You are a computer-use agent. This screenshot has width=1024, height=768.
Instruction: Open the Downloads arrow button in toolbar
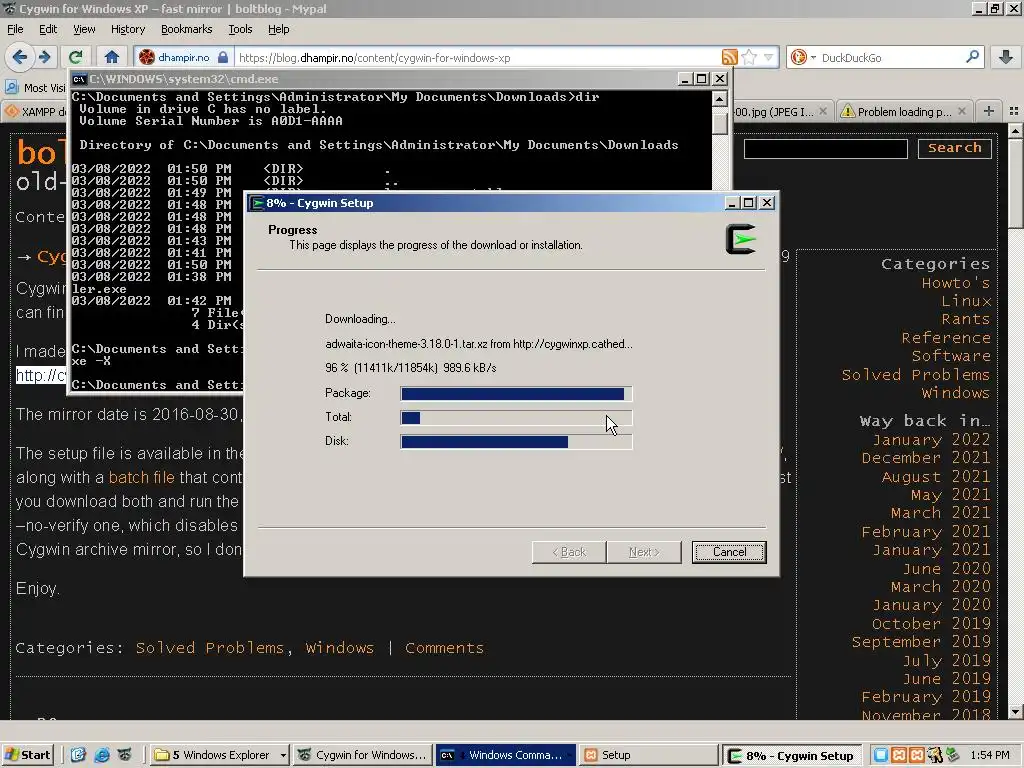click(x=1006, y=57)
